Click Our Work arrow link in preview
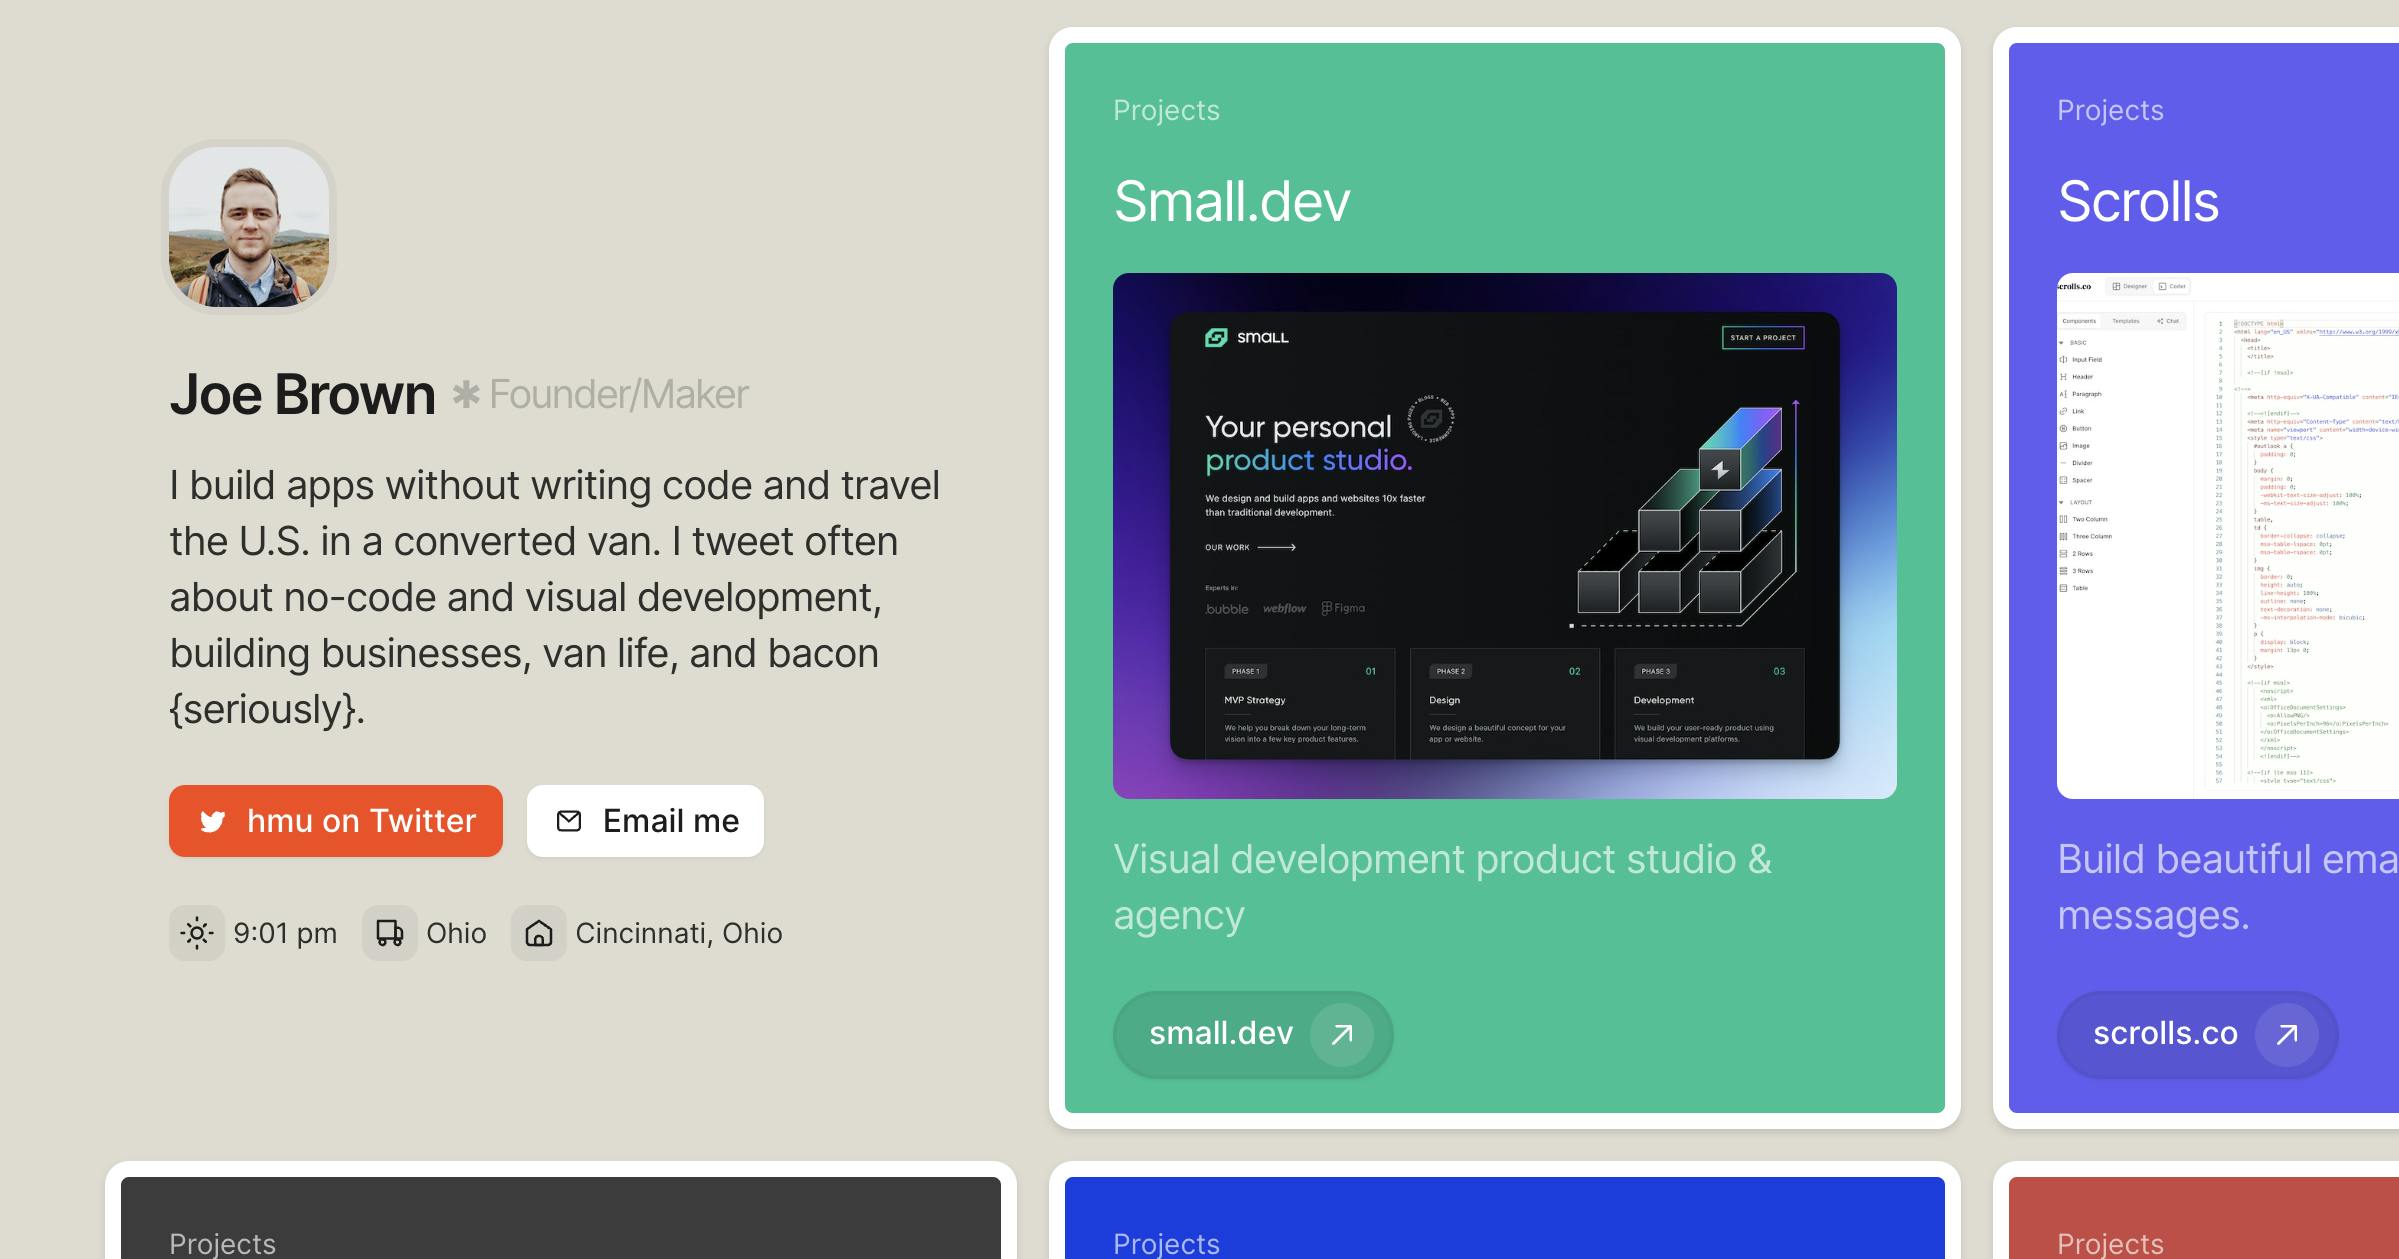 [1250, 547]
